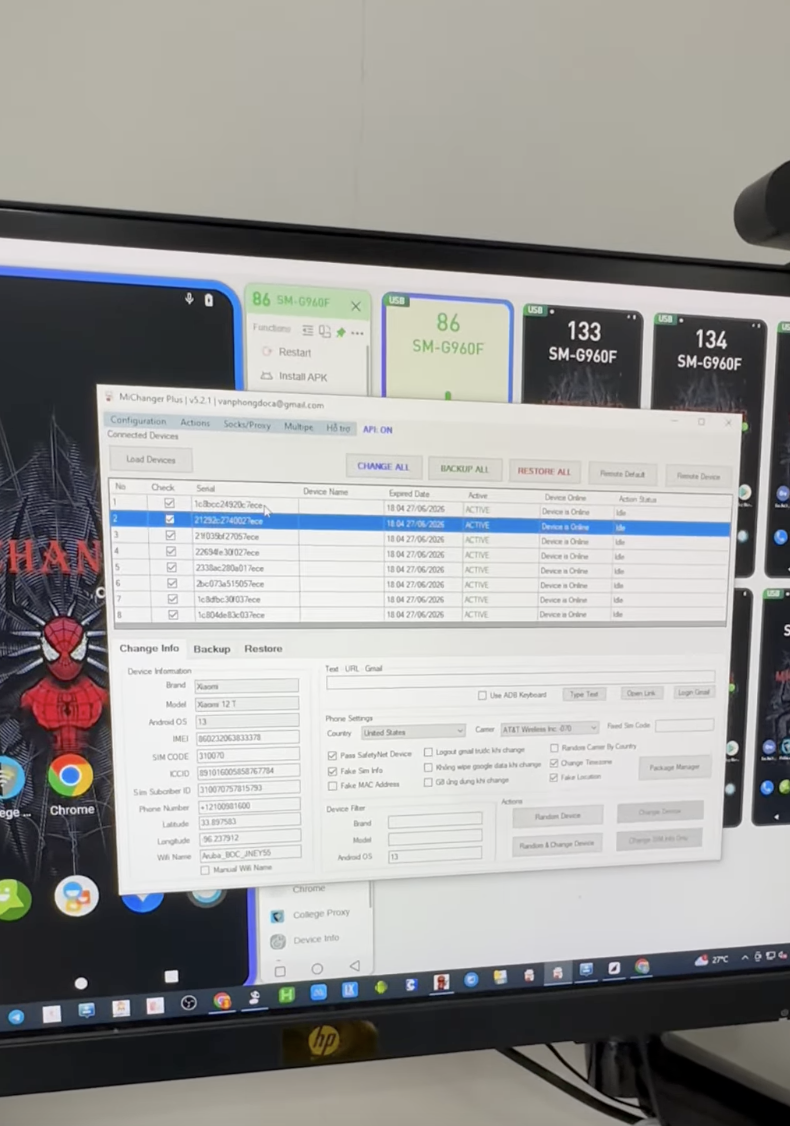Screen dimensions: 790x1126
Task: Click the Open Link button
Action: coord(641,693)
